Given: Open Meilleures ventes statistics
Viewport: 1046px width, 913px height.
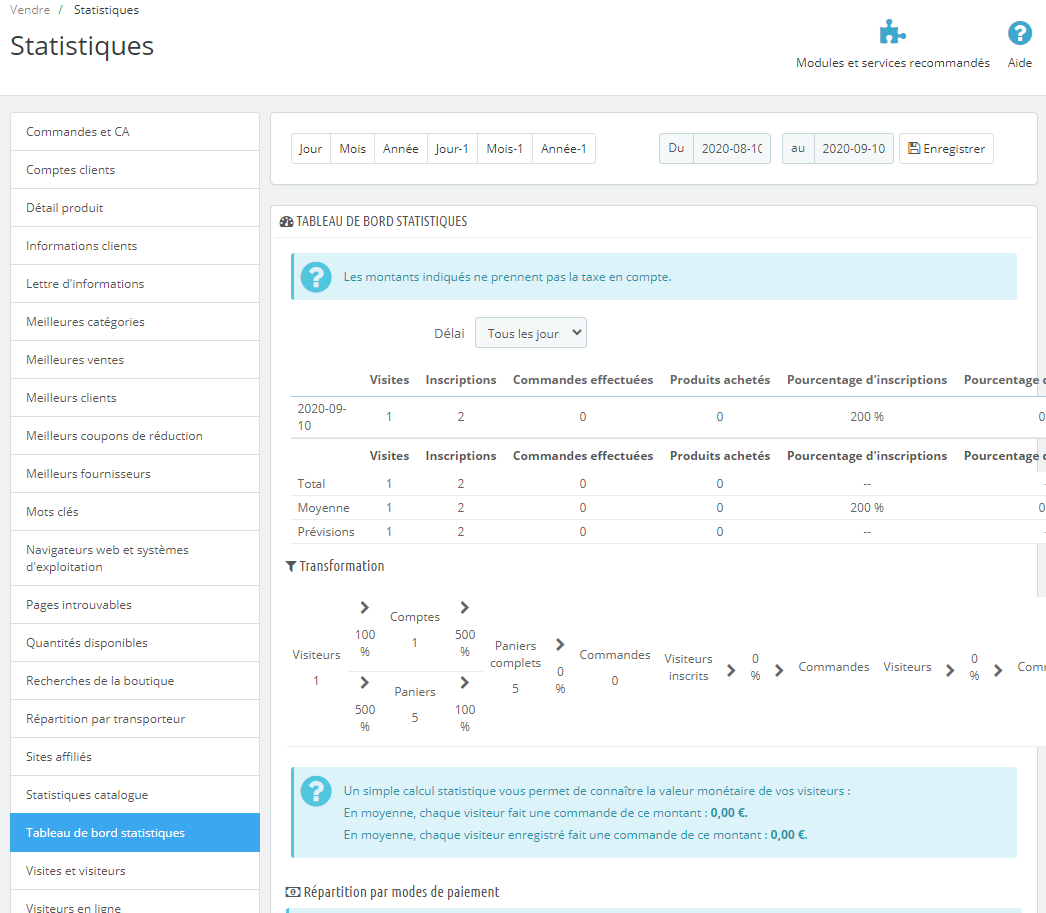Looking at the screenshot, I should click(135, 360).
